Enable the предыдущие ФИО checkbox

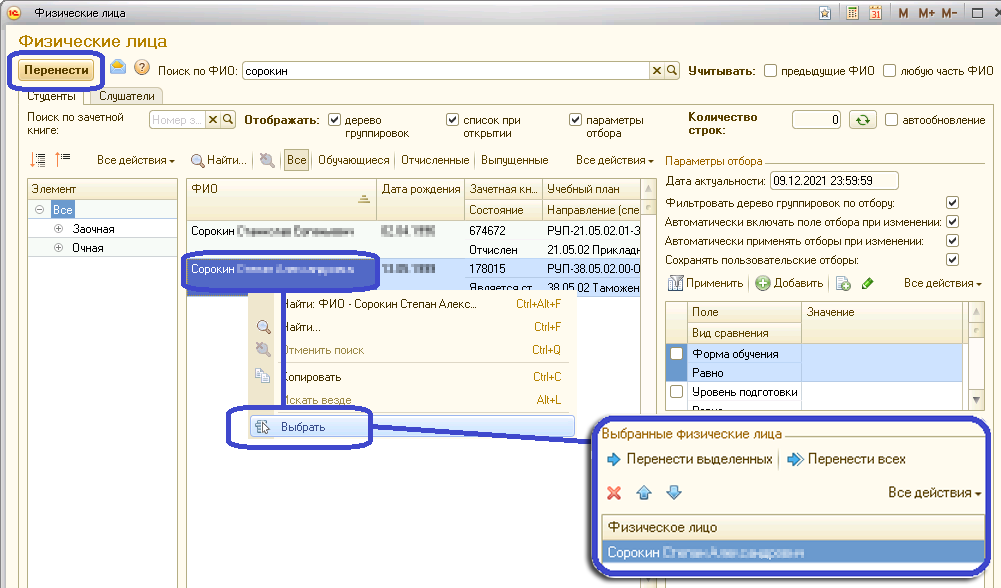click(770, 71)
